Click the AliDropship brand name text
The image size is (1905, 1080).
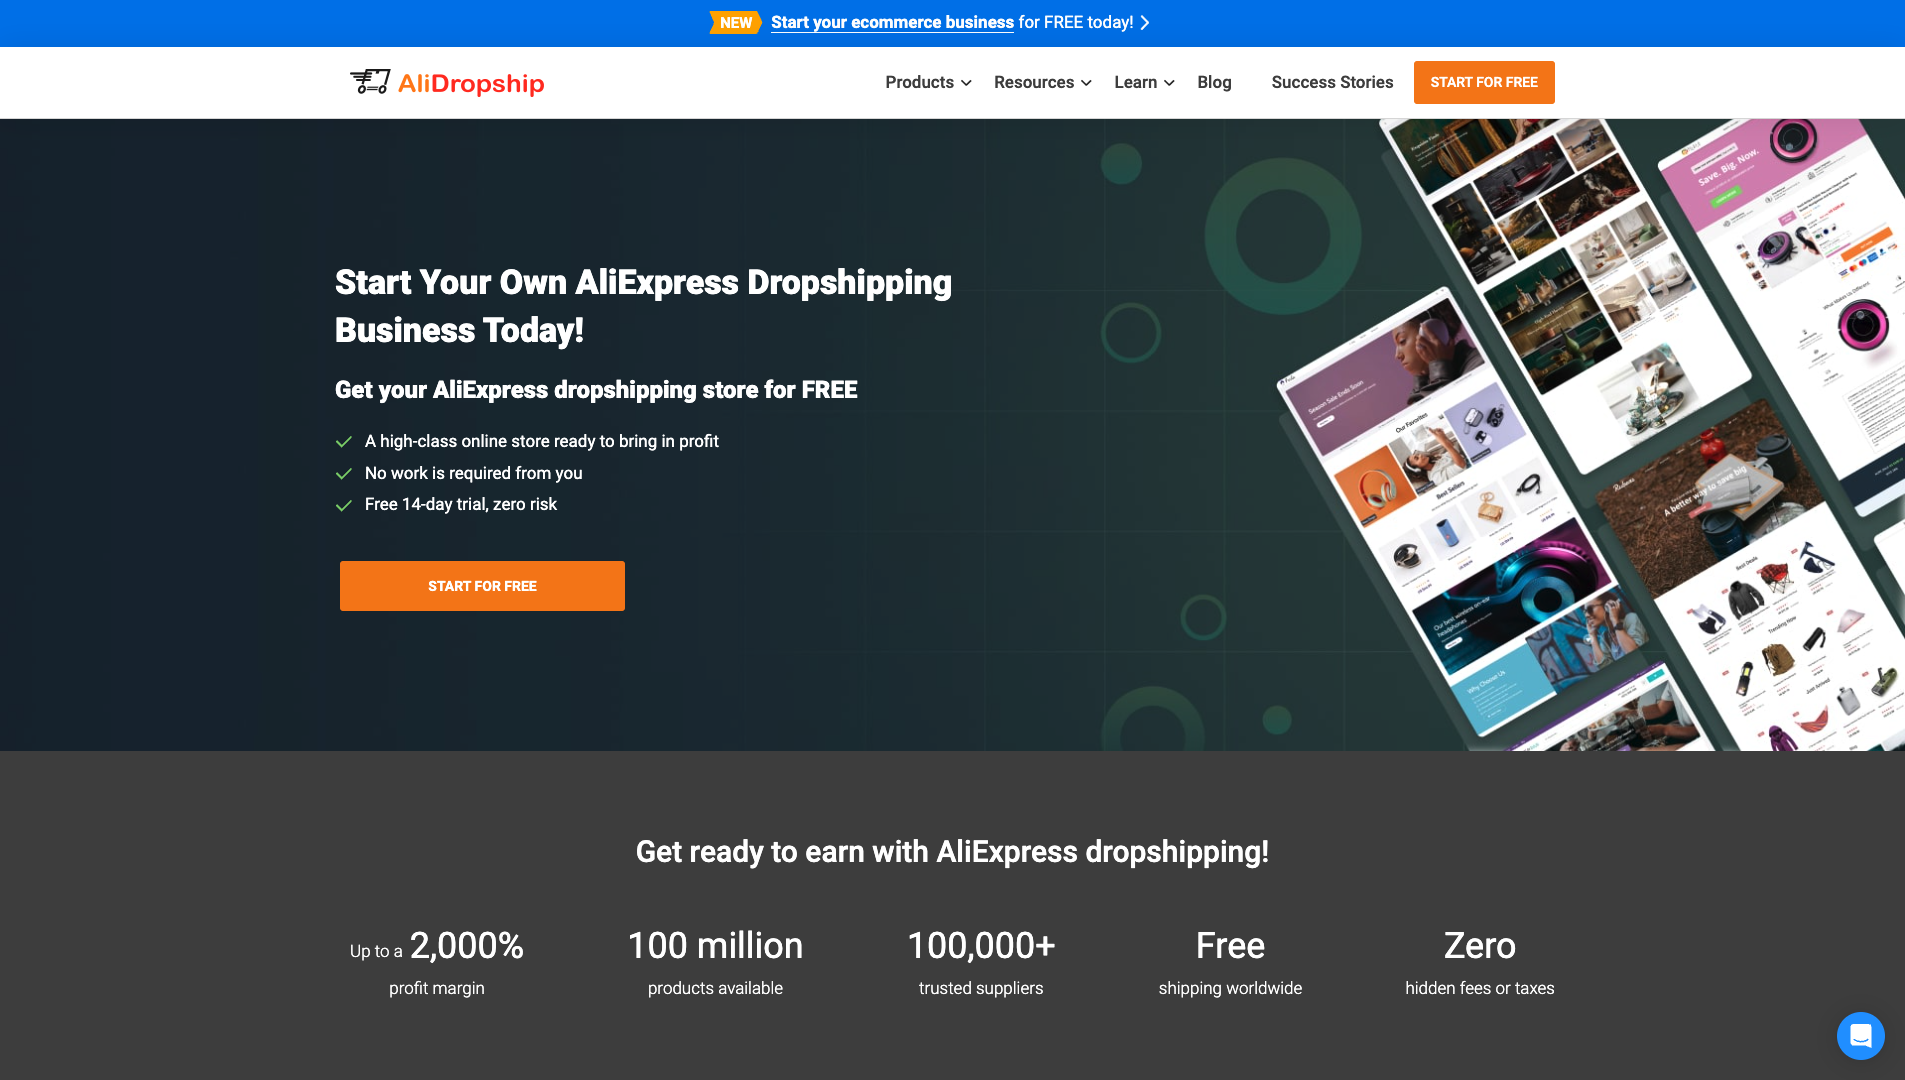point(471,83)
